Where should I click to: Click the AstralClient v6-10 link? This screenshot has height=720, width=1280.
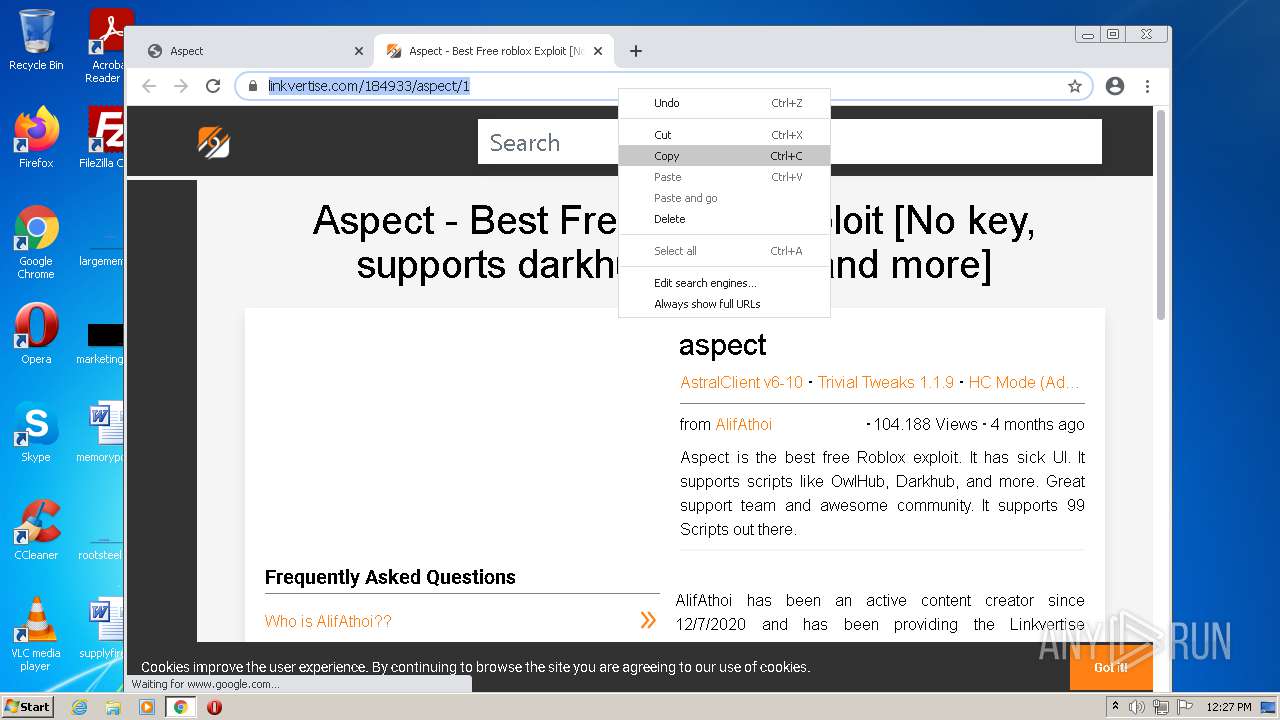tap(741, 382)
